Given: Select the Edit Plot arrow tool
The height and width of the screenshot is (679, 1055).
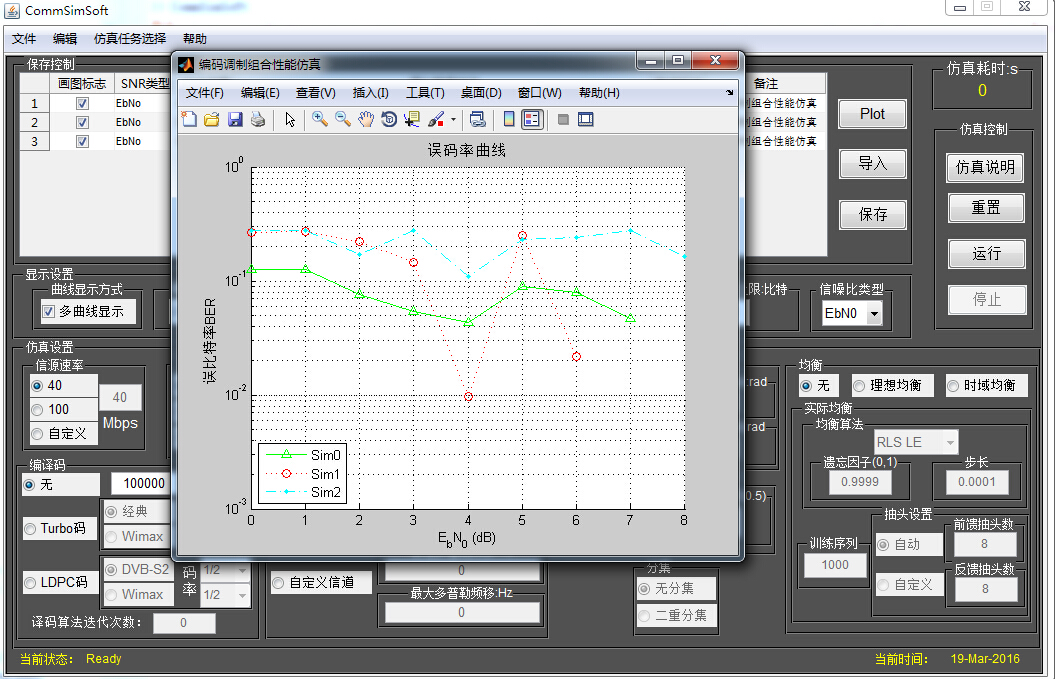Looking at the screenshot, I should click(x=290, y=120).
